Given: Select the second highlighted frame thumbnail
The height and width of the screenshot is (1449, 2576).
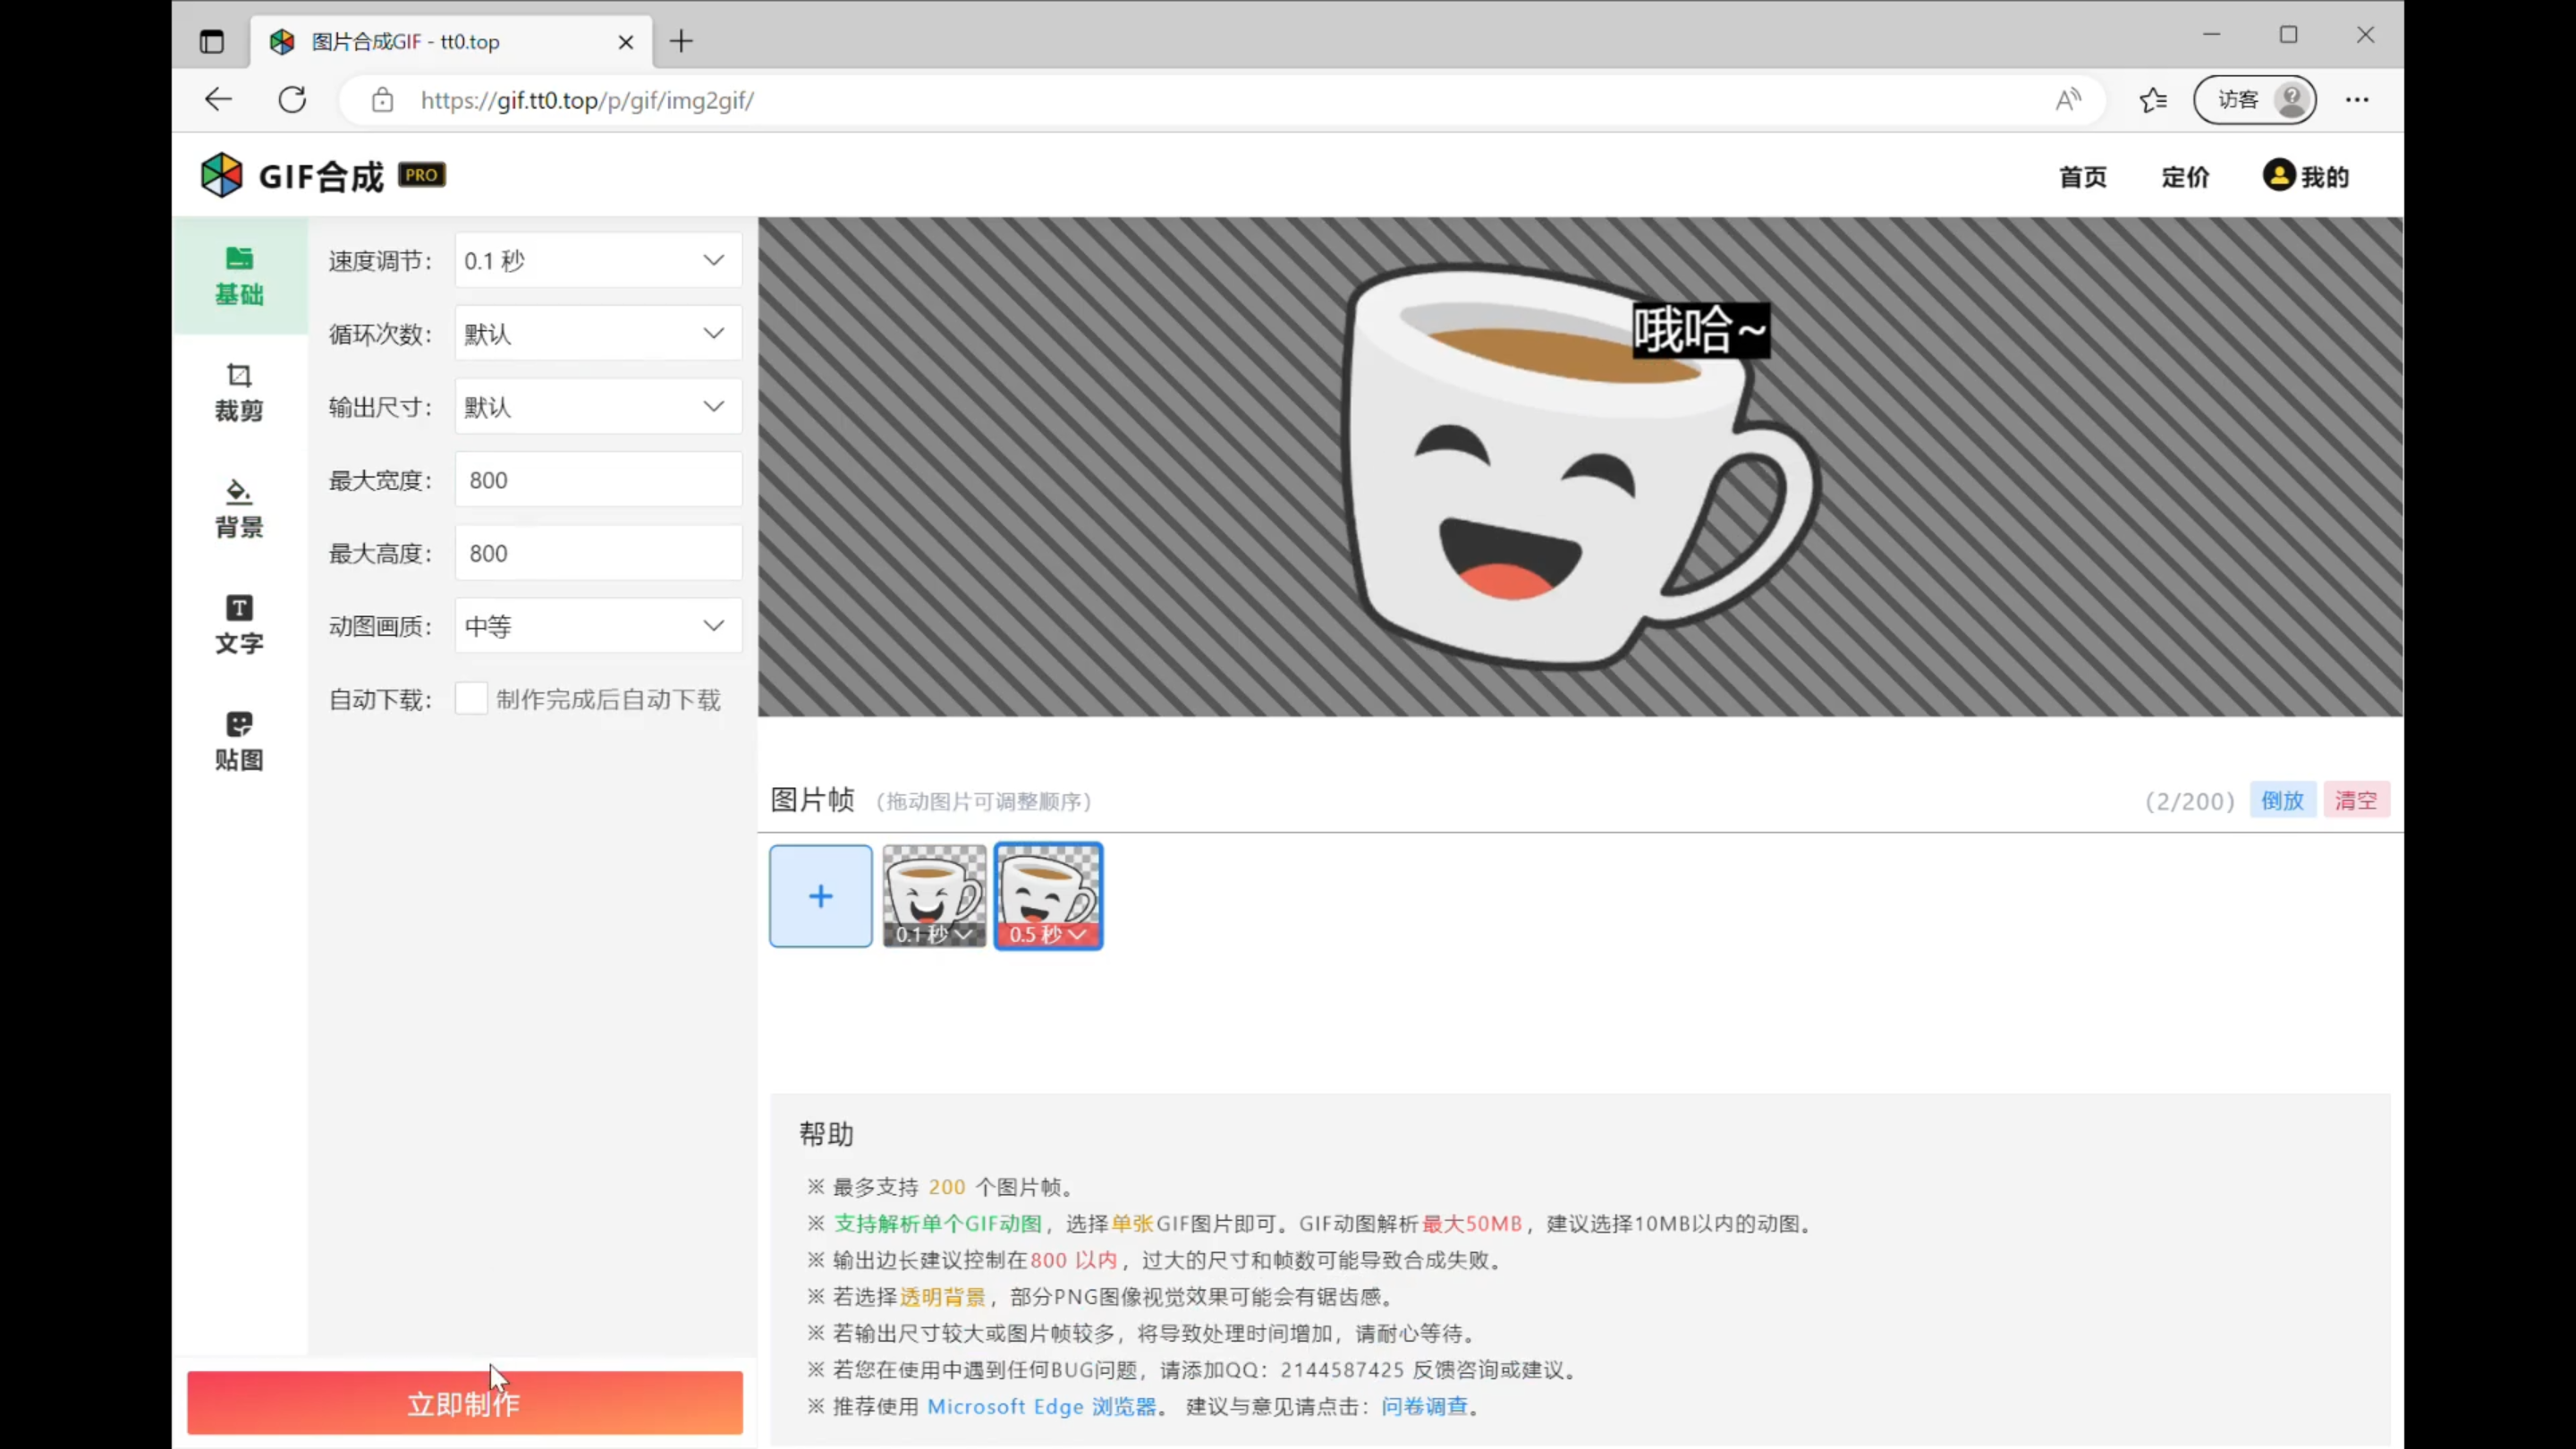Looking at the screenshot, I should pyautogui.click(x=1047, y=885).
